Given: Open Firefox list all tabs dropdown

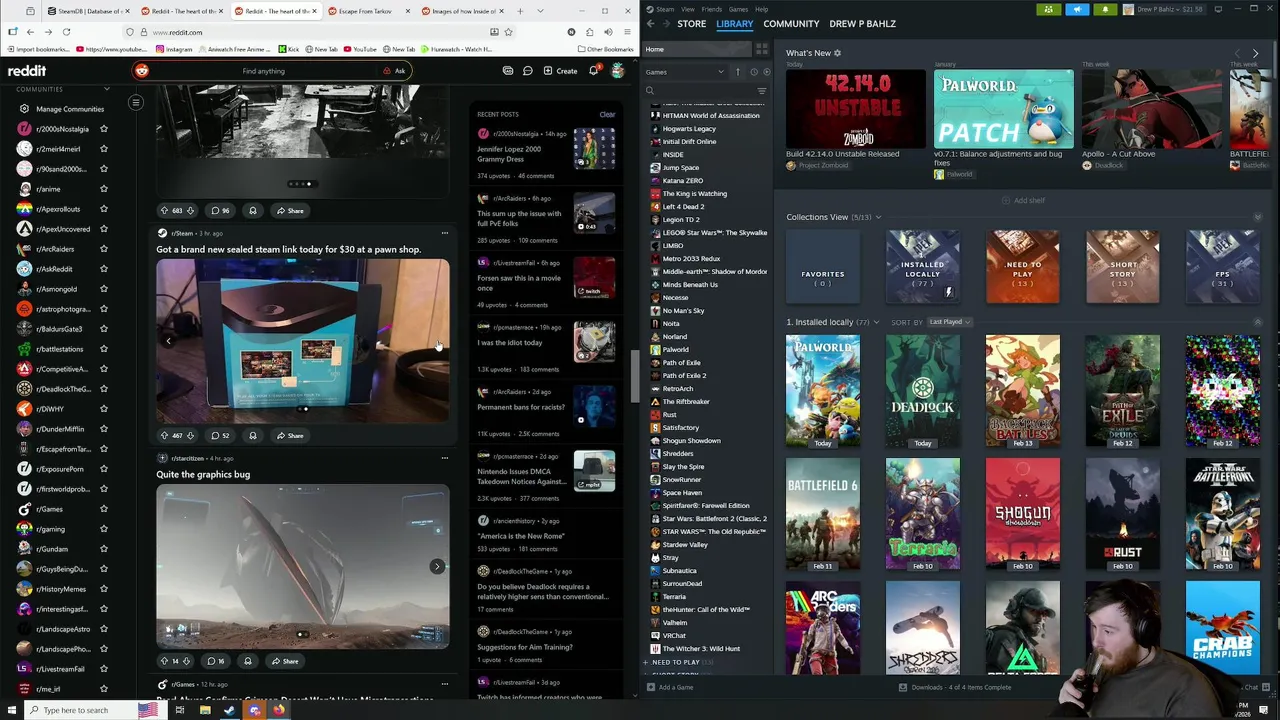Looking at the screenshot, I should click(540, 11).
